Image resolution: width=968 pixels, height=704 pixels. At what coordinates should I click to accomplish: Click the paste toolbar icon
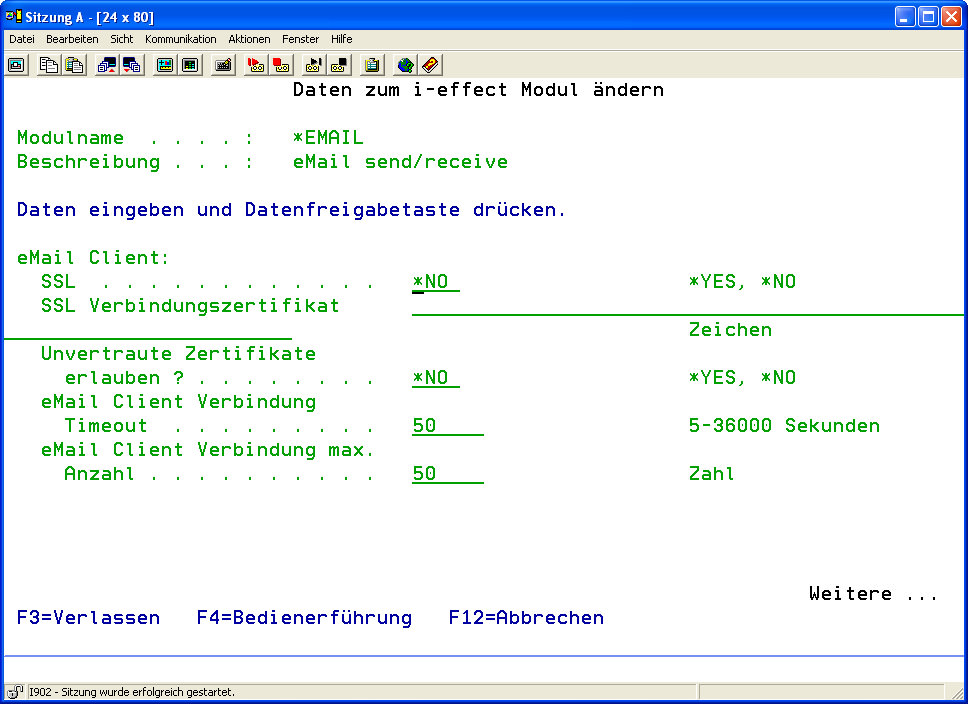(74, 65)
